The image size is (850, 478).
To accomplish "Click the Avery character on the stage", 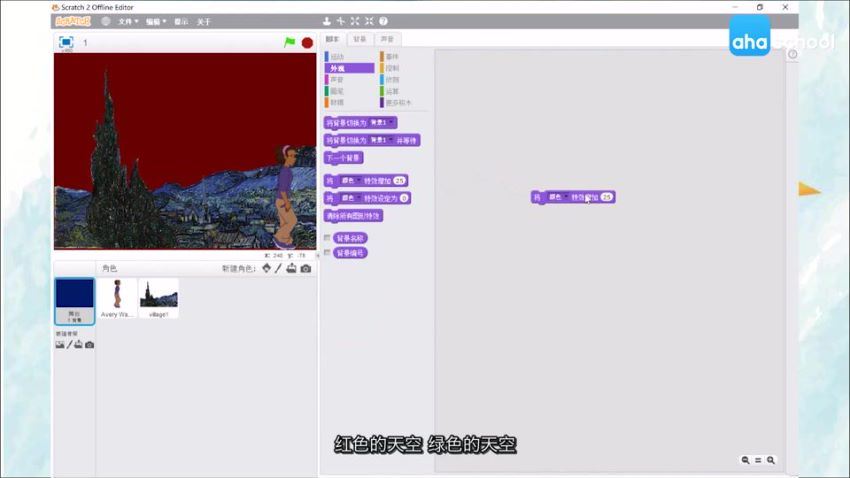I will 286,195.
